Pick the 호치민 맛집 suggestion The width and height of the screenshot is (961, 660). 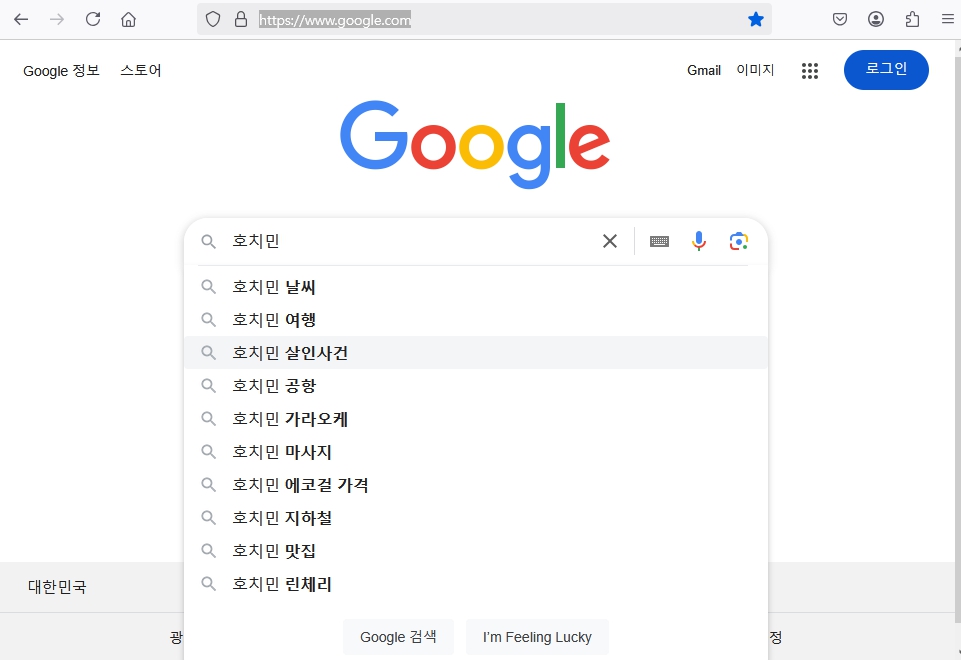(x=274, y=551)
